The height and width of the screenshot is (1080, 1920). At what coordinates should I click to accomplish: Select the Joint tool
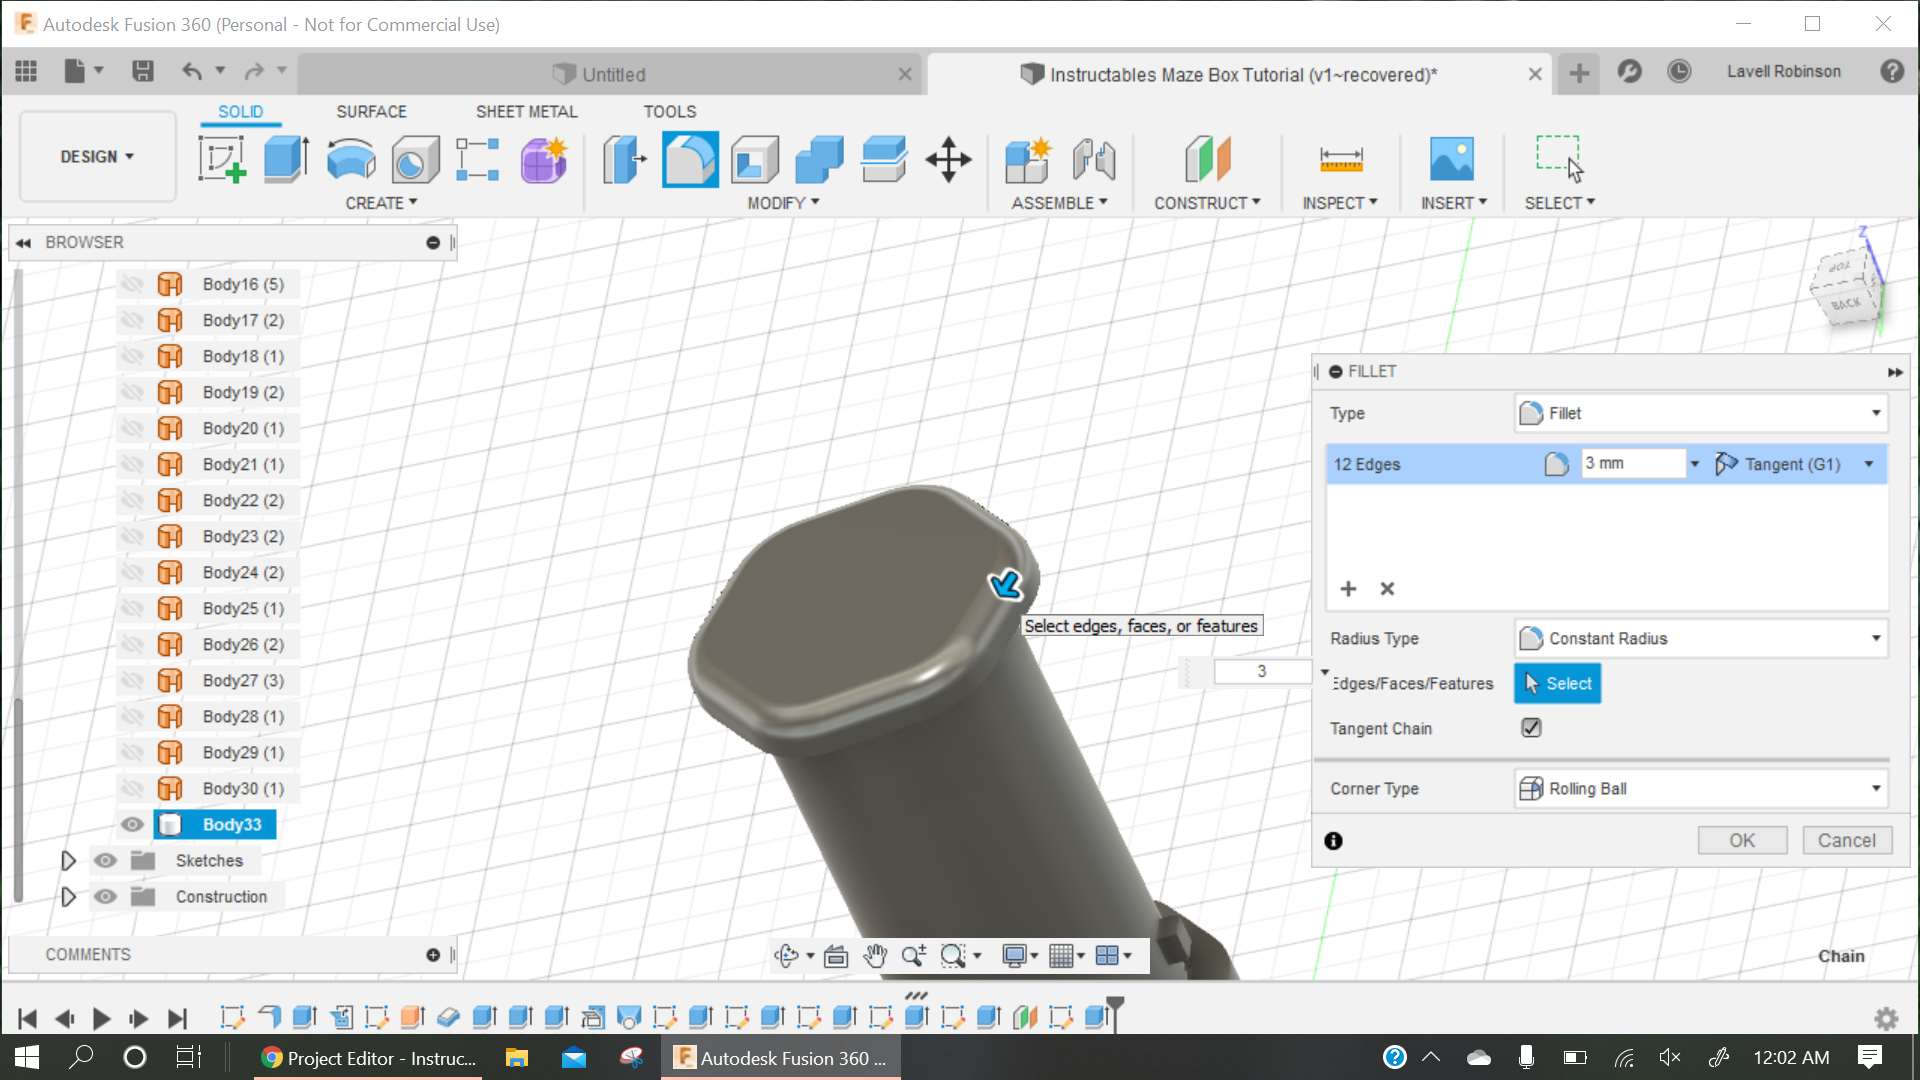(1094, 160)
